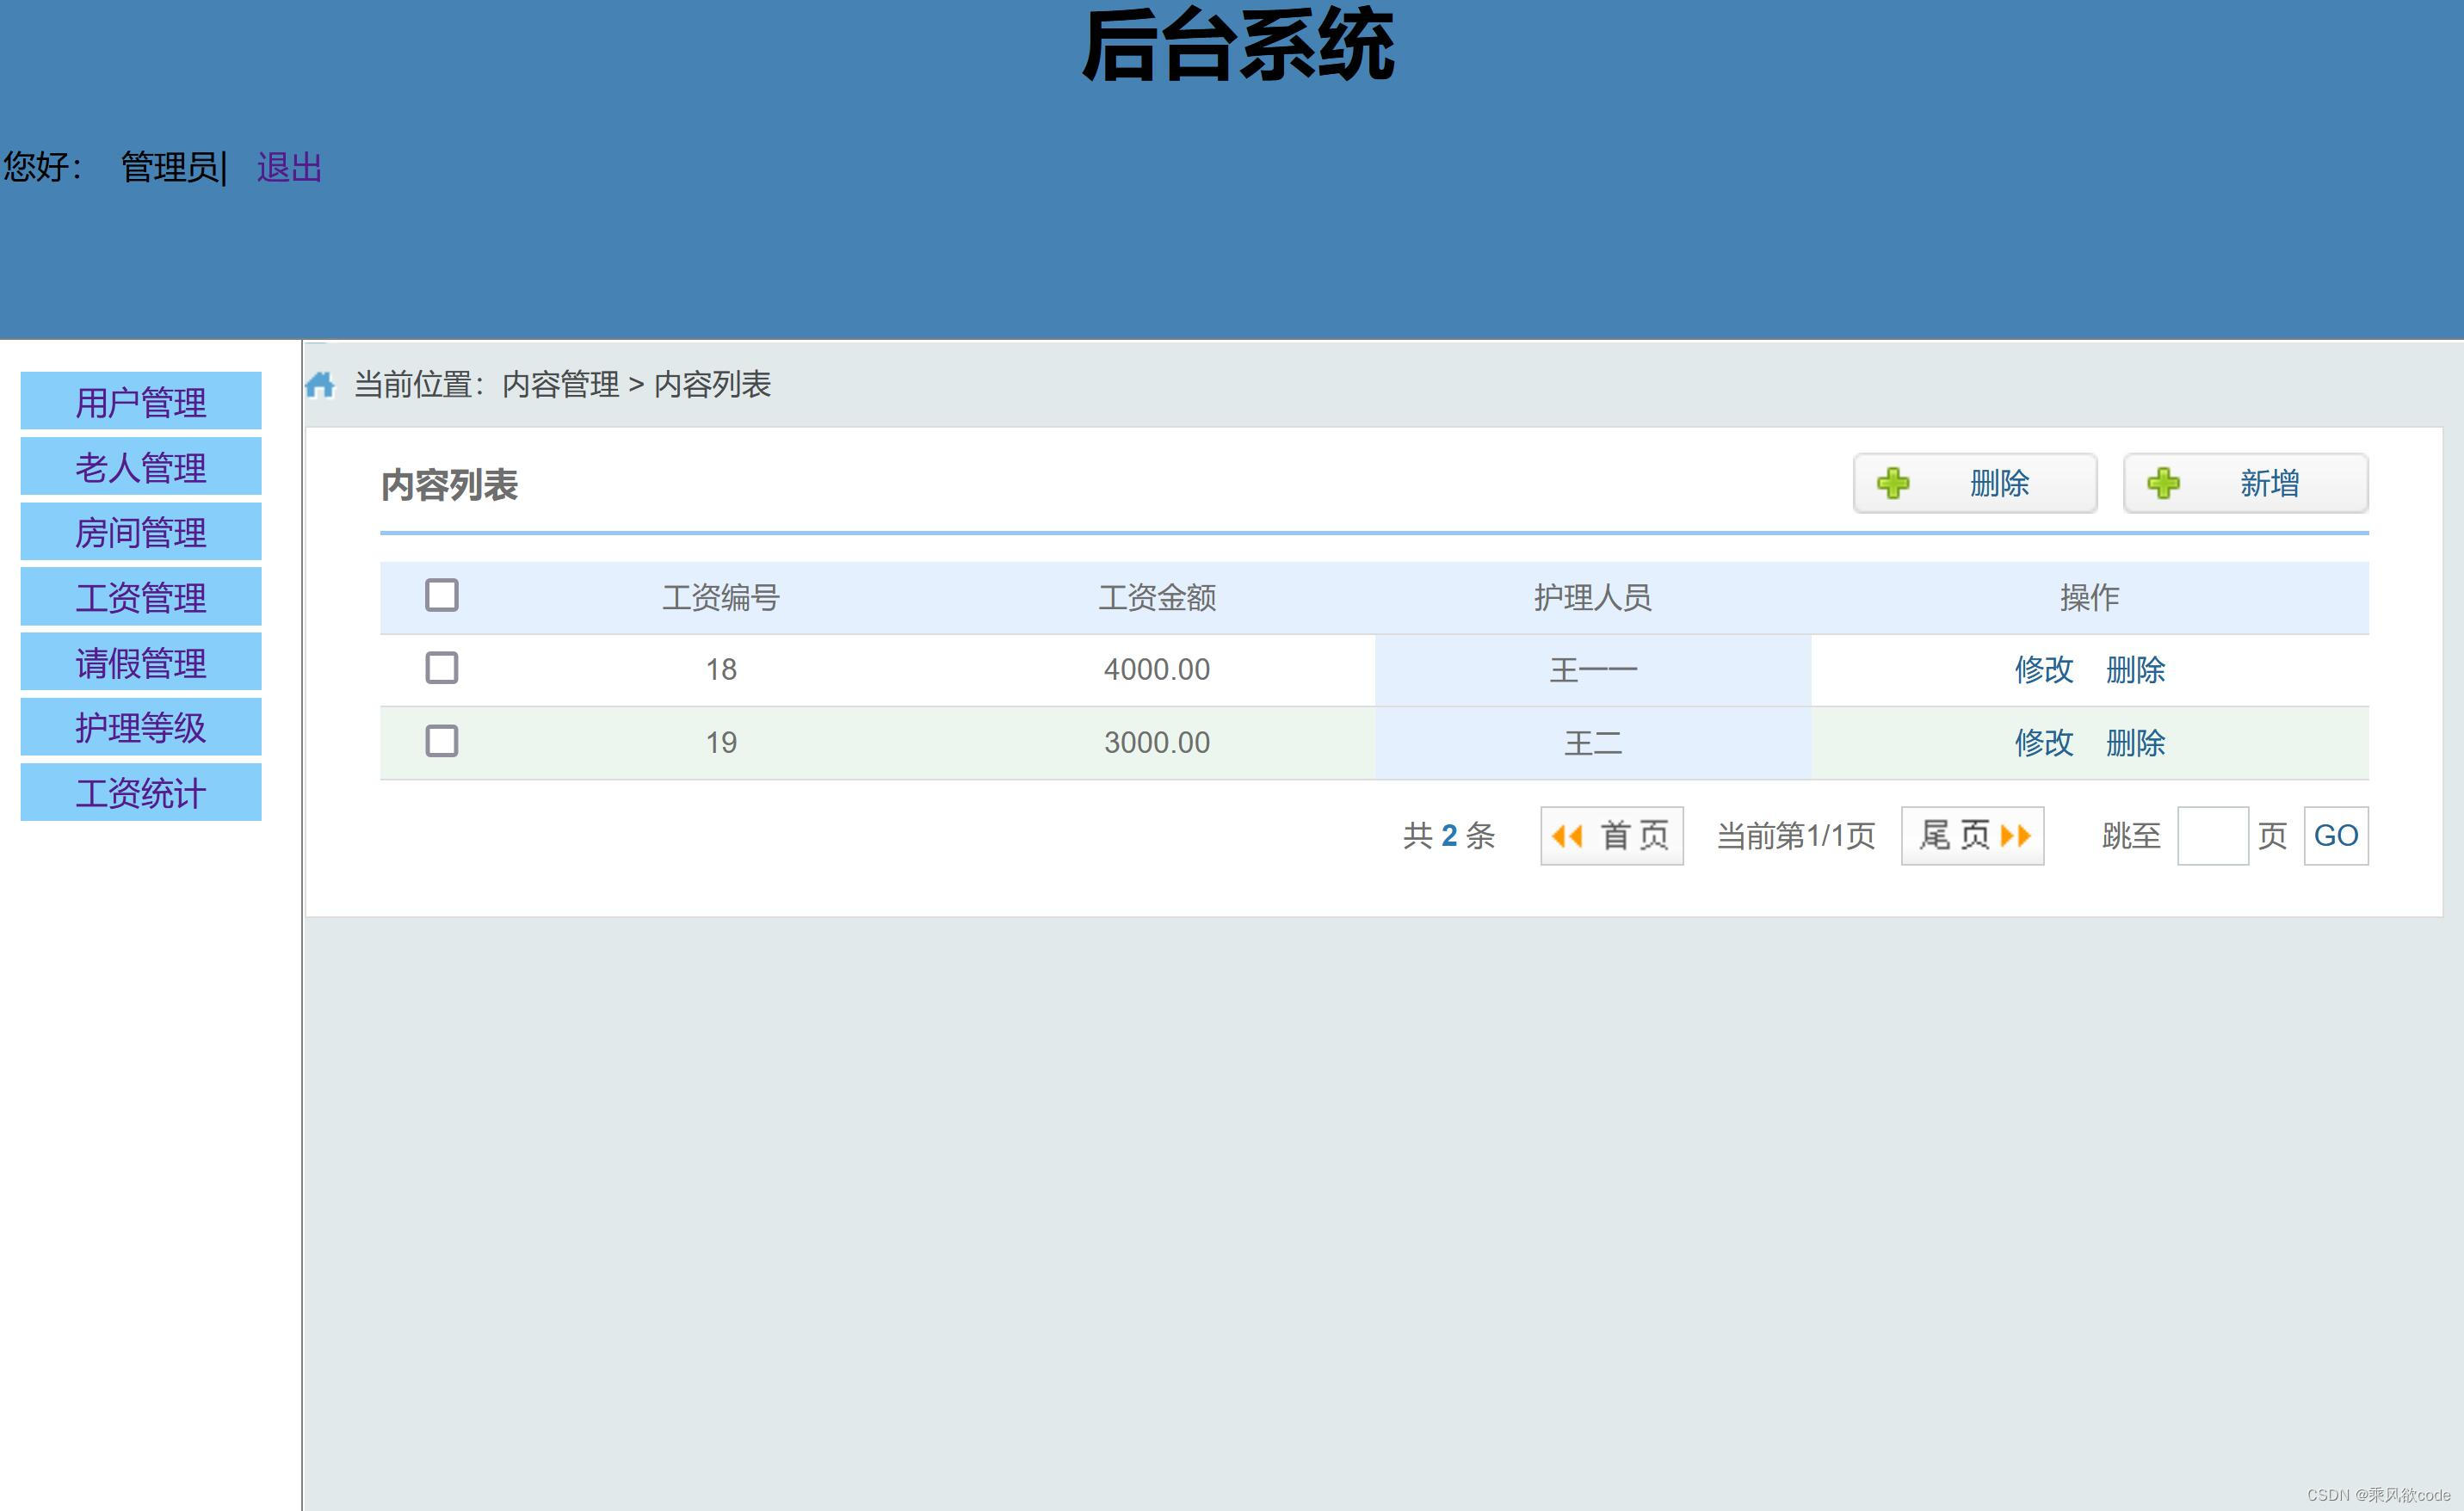The width and height of the screenshot is (2464, 1511).
Task: Open 老人管理 in the sidebar menu
Action: click(x=141, y=466)
